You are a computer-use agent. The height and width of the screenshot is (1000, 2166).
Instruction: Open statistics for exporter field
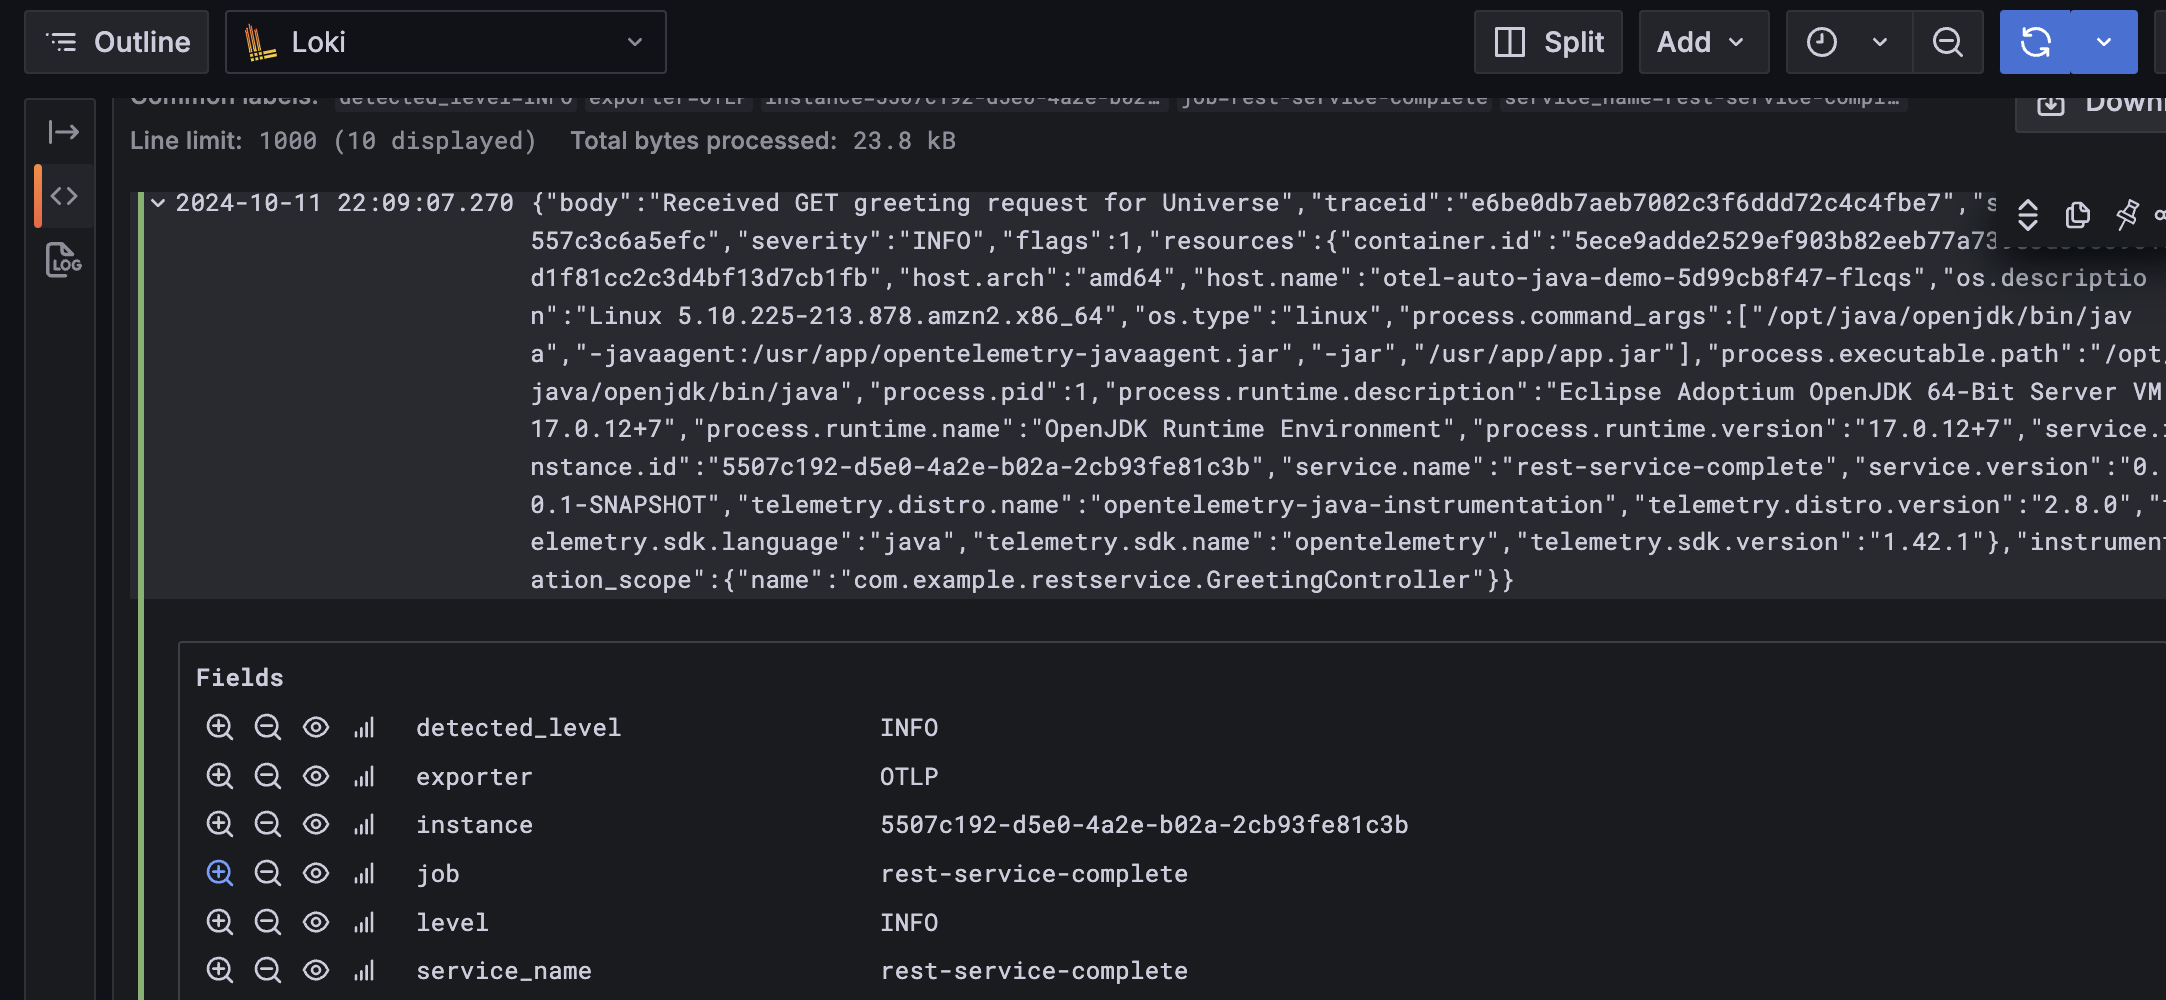click(x=364, y=776)
